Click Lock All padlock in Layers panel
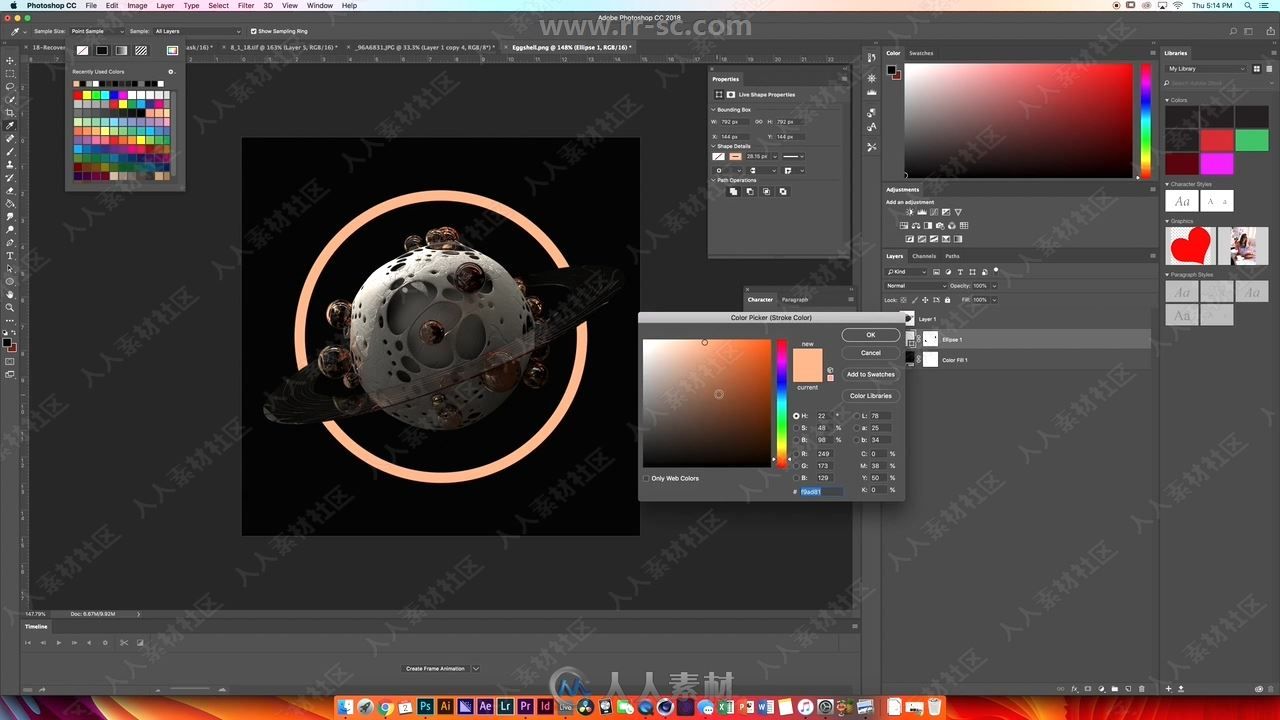This screenshot has width=1280, height=720. tap(947, 300)
